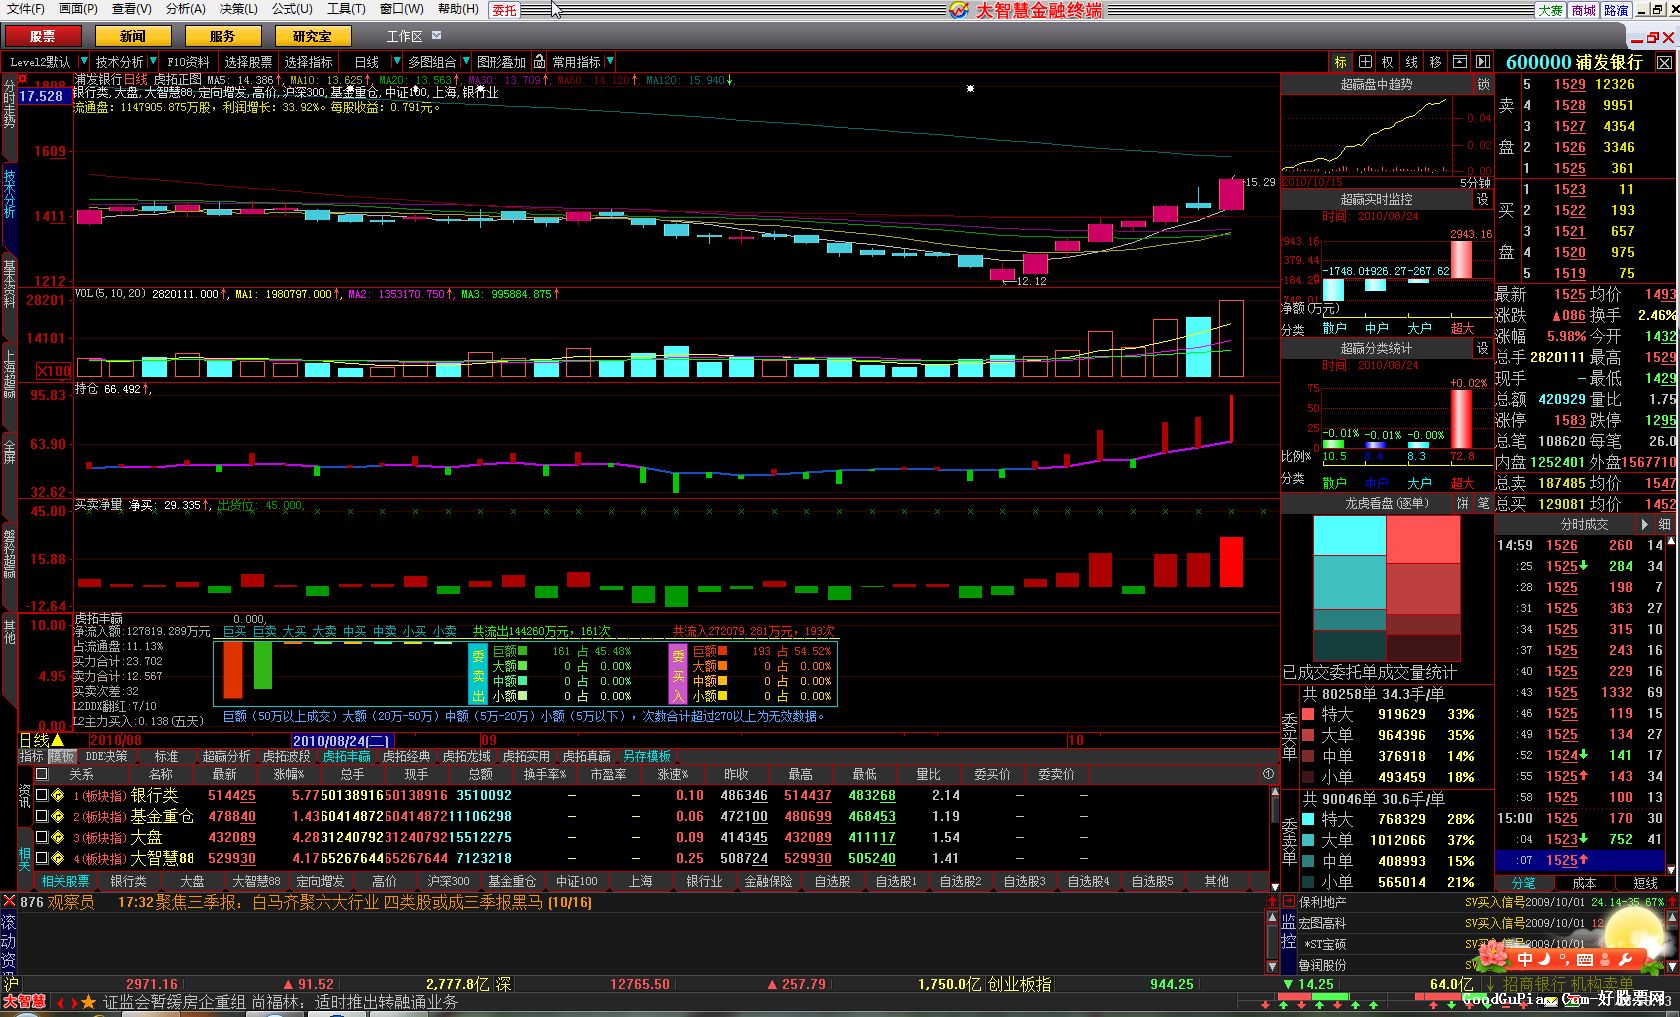Tick the checkbox for 银行类 row
Screen dimensions: 1680x1017
42,796
